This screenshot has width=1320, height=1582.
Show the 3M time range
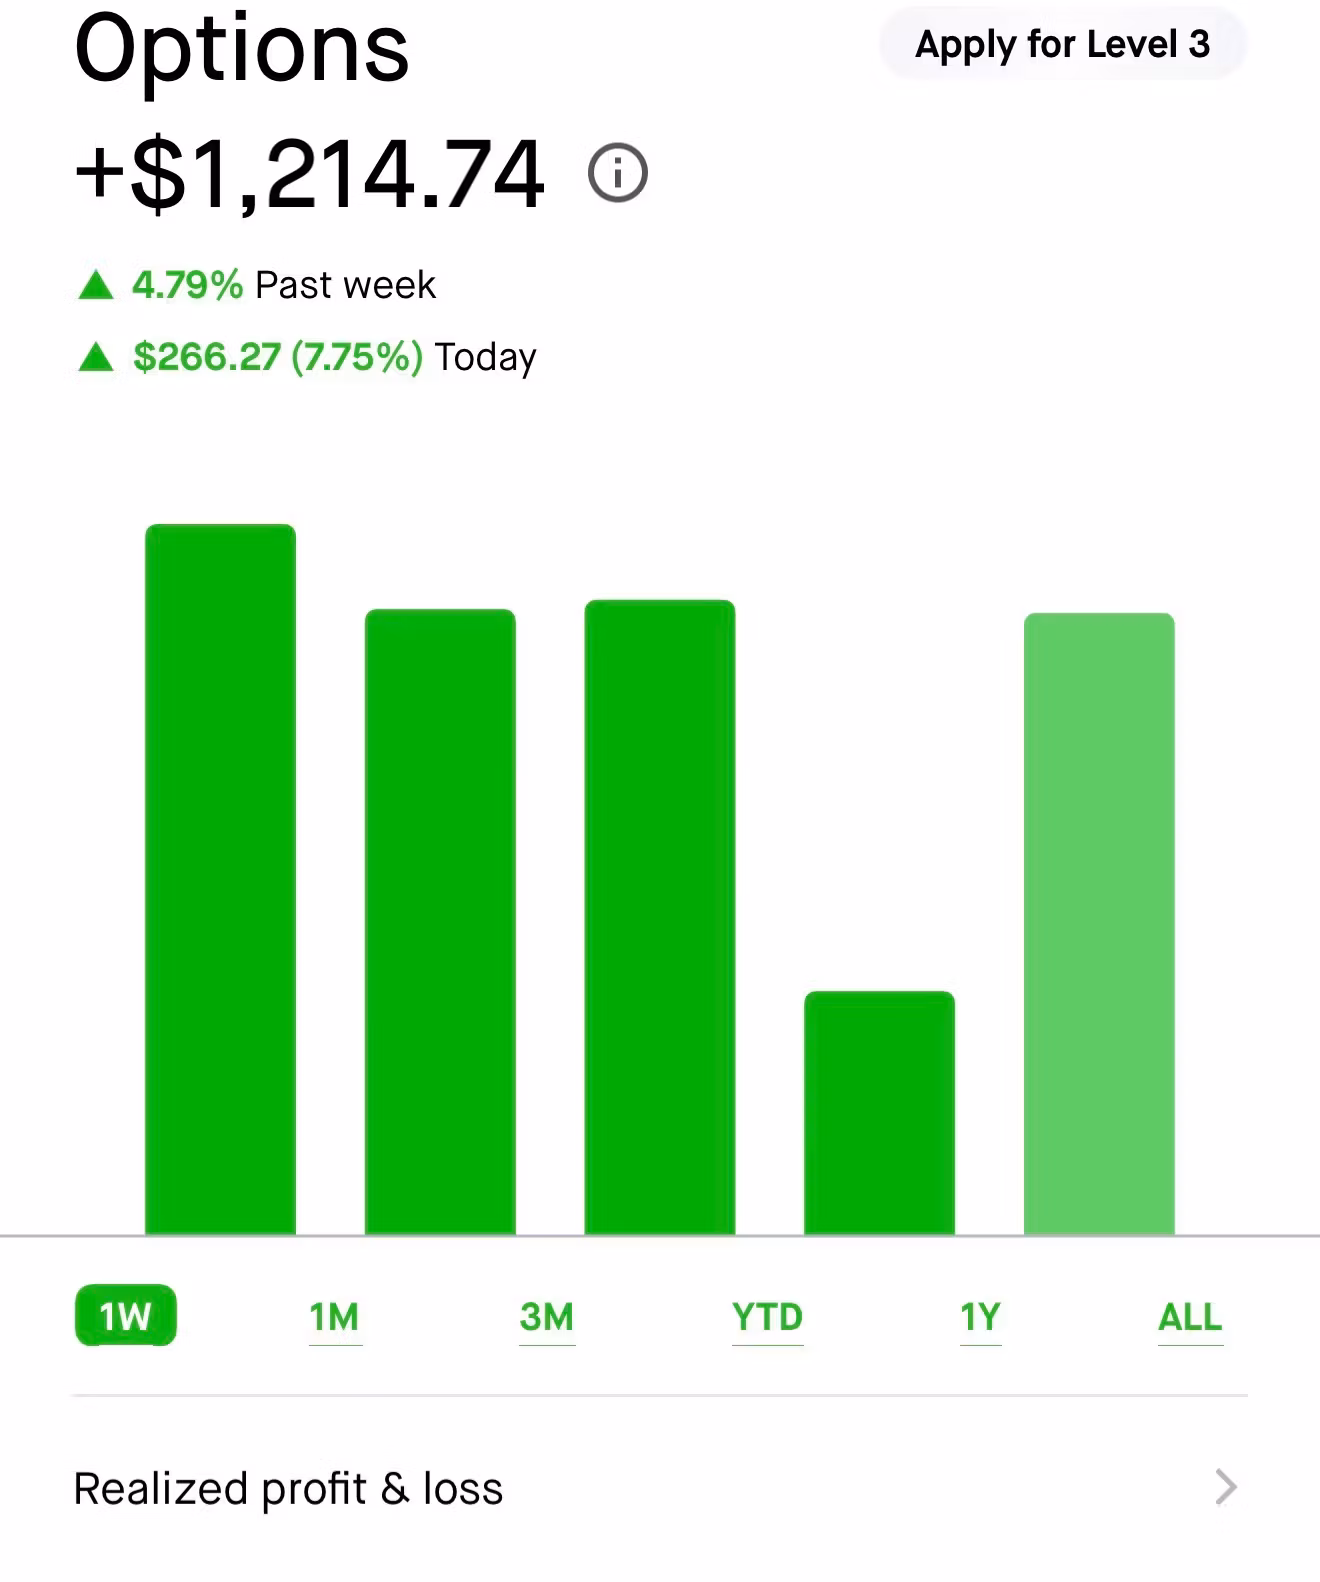pos(547,1317)
